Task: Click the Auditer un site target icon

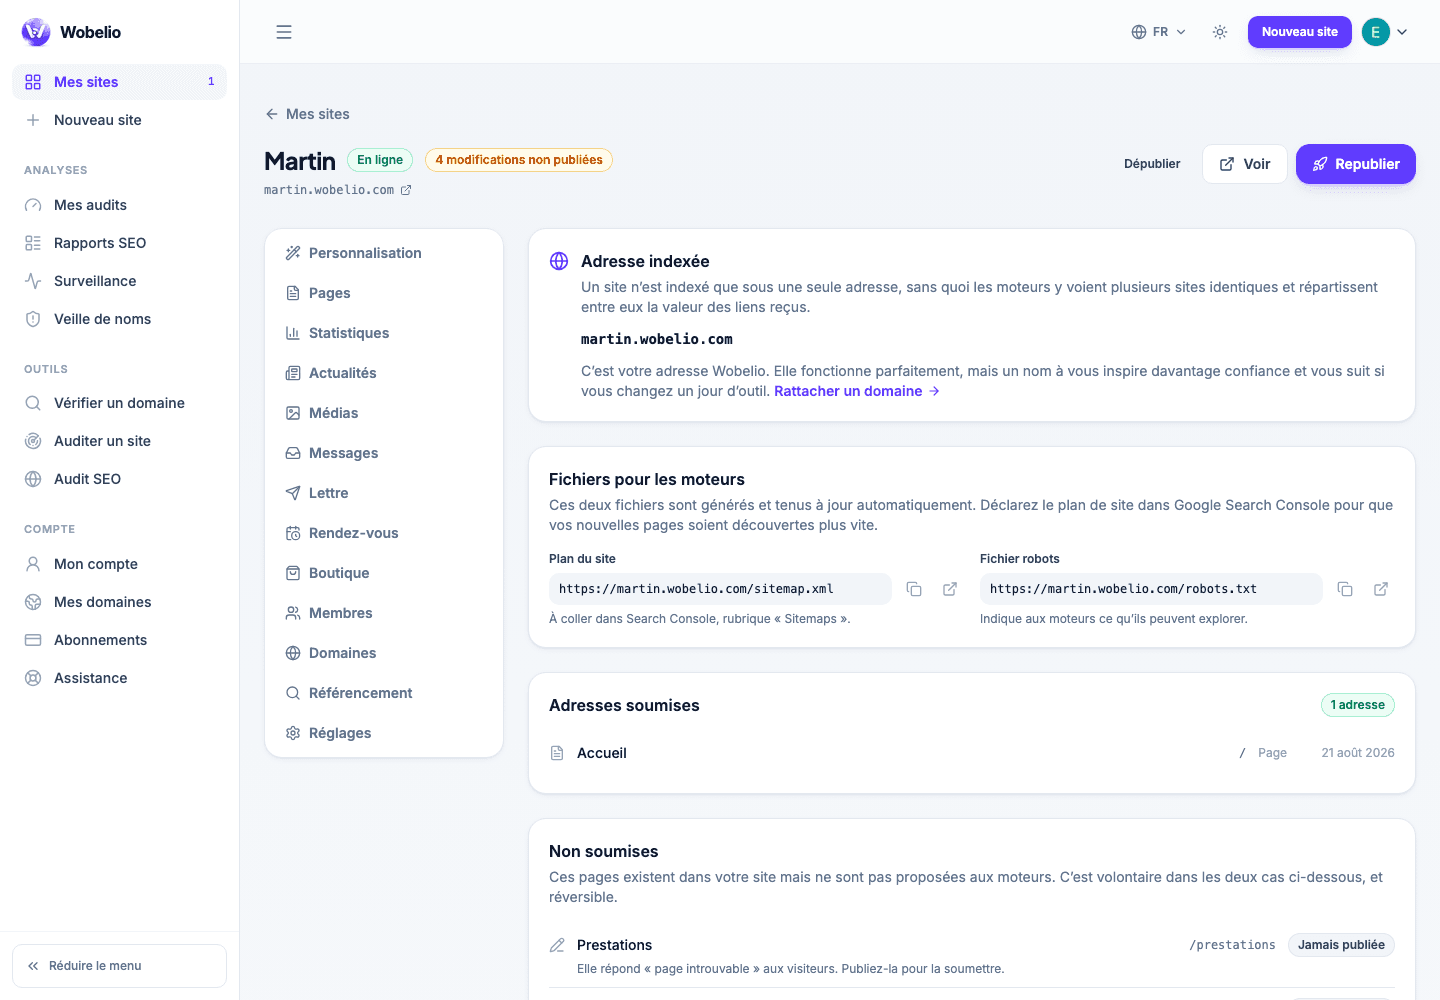Action: [x=33, y=441]
